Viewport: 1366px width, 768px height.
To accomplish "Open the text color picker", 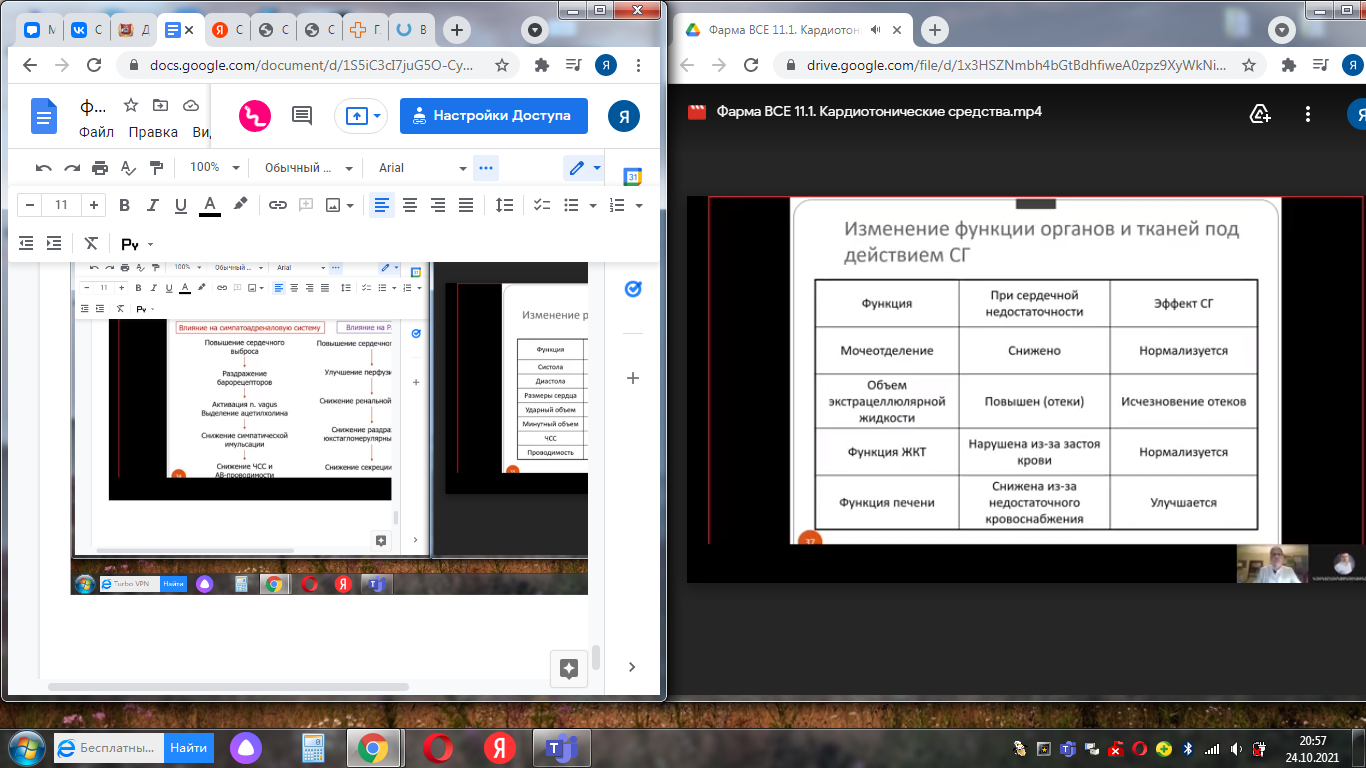I will click(210, 205).
